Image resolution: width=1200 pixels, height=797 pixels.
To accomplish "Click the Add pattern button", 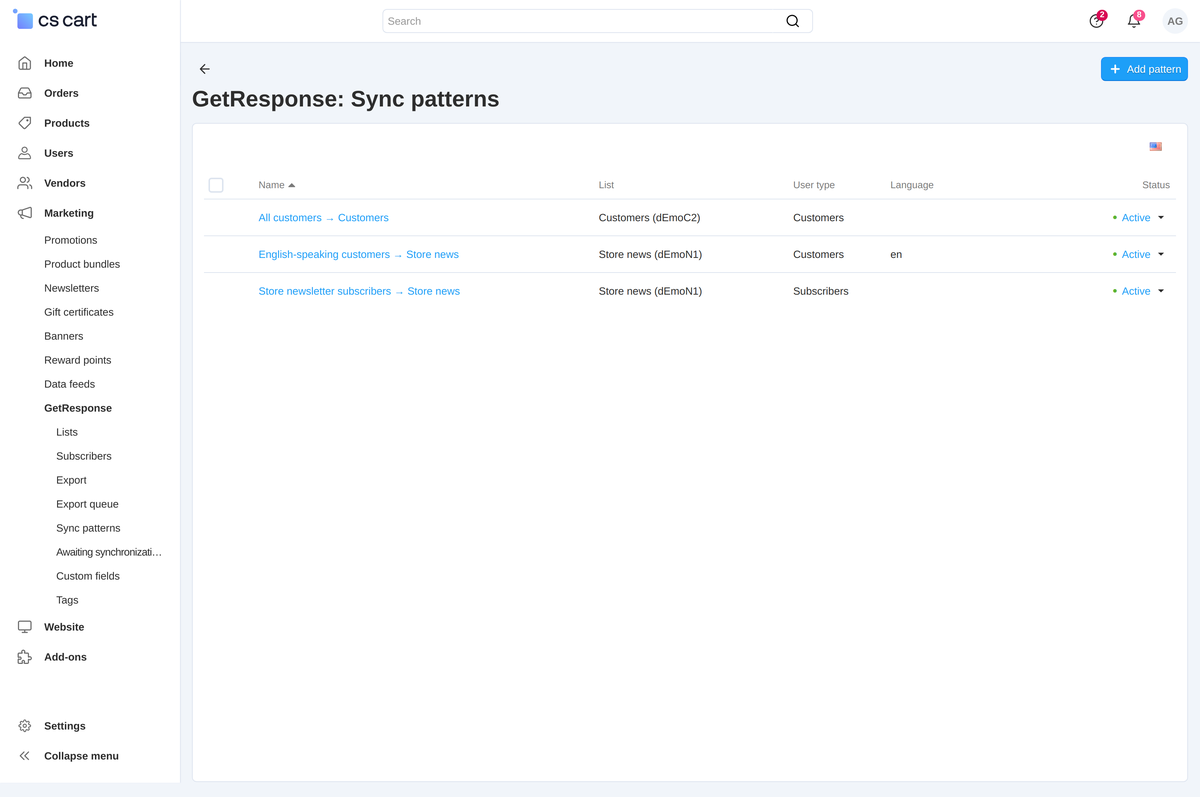I will tap(1144, 69).
